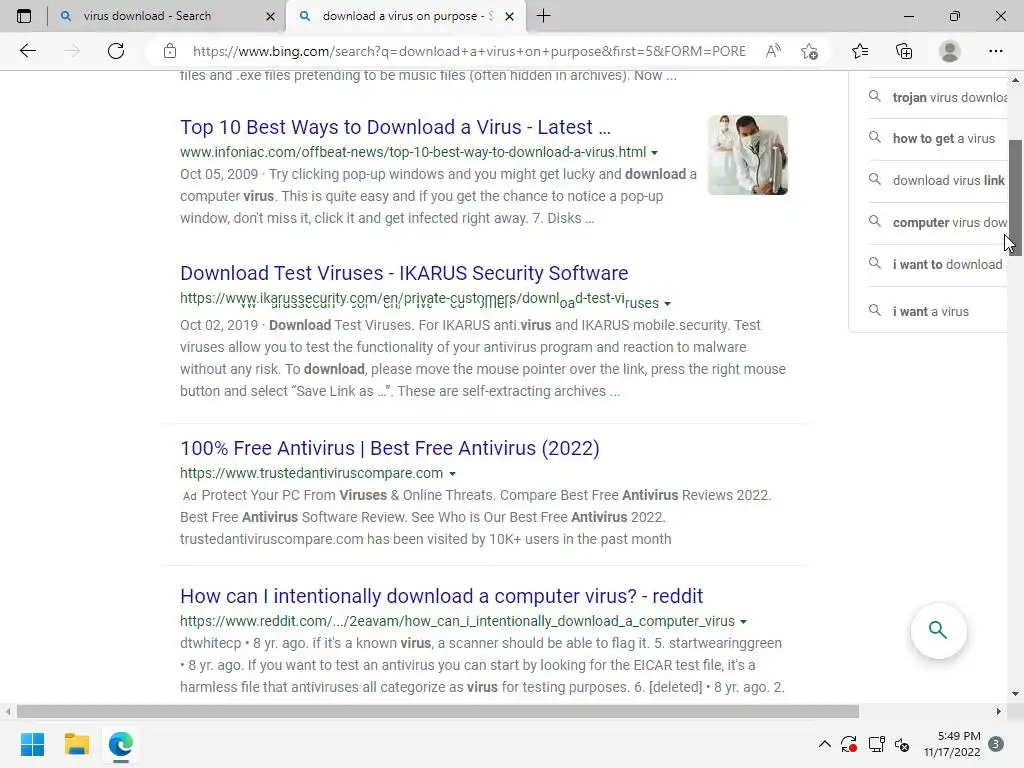Image resolution: width=1024 pixels, height=768 pixels.
Task: Click the sync tray icon with red dot
Action: [849, 744]
